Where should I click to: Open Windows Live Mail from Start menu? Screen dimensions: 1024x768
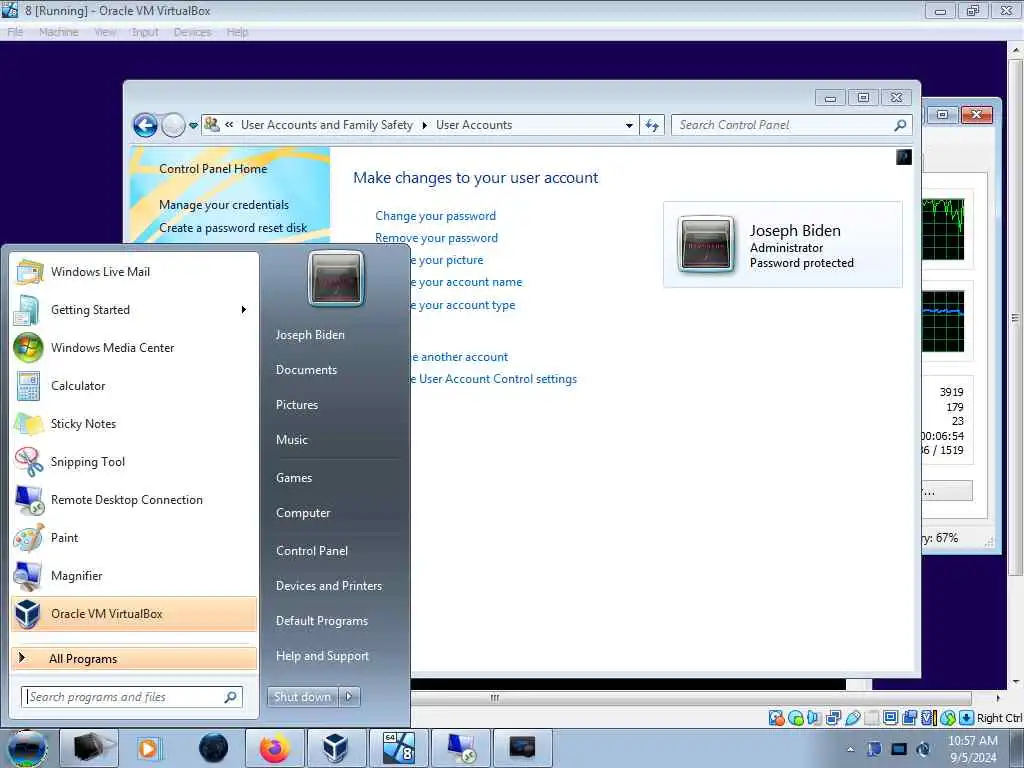pyautogui.click(x=134, y=272)
